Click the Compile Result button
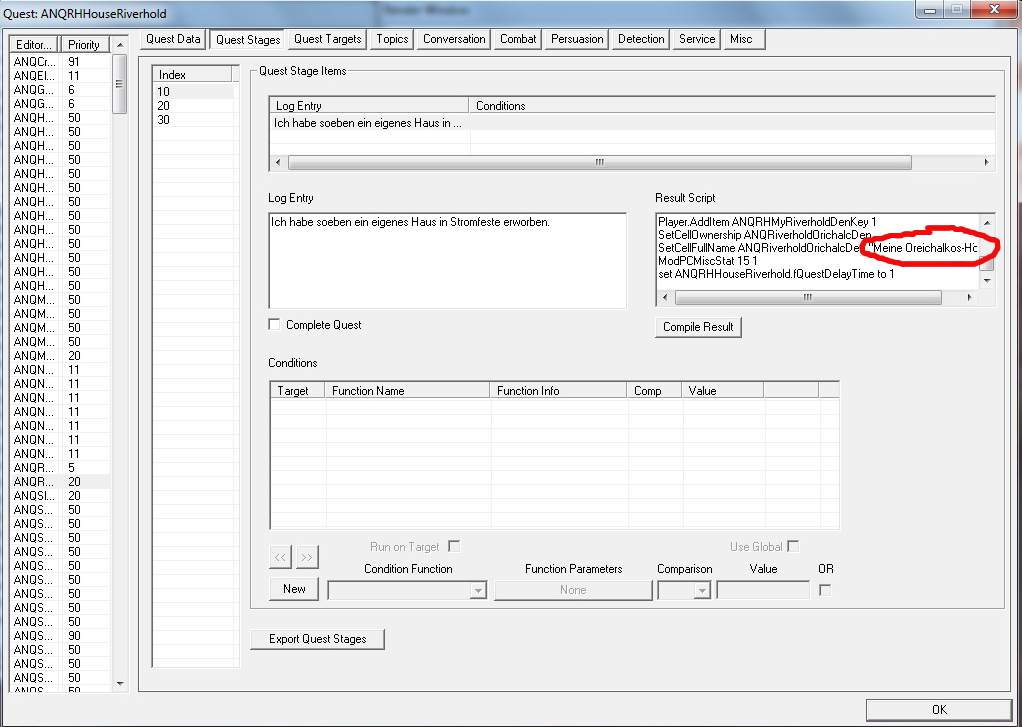 (698, 327)
